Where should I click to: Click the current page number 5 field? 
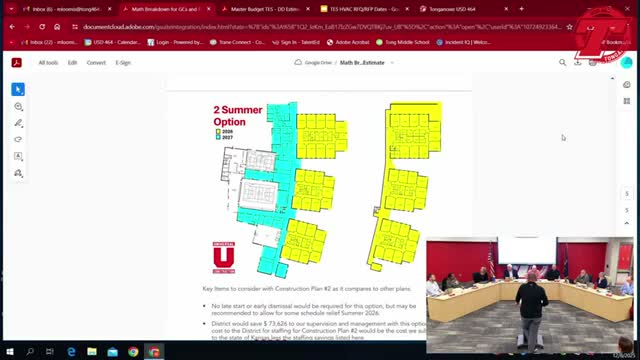tap(627, 193)
